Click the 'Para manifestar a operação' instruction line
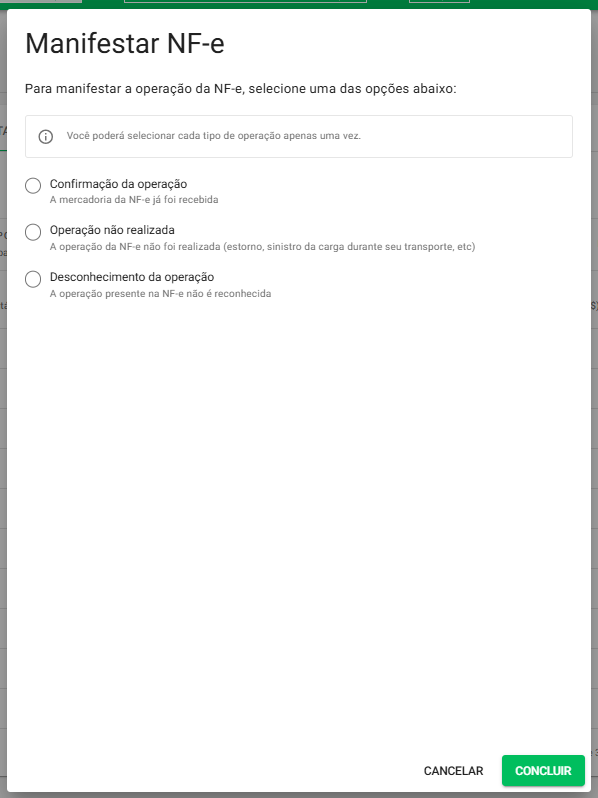The image size is (598, 798). [x=241, y=89]
